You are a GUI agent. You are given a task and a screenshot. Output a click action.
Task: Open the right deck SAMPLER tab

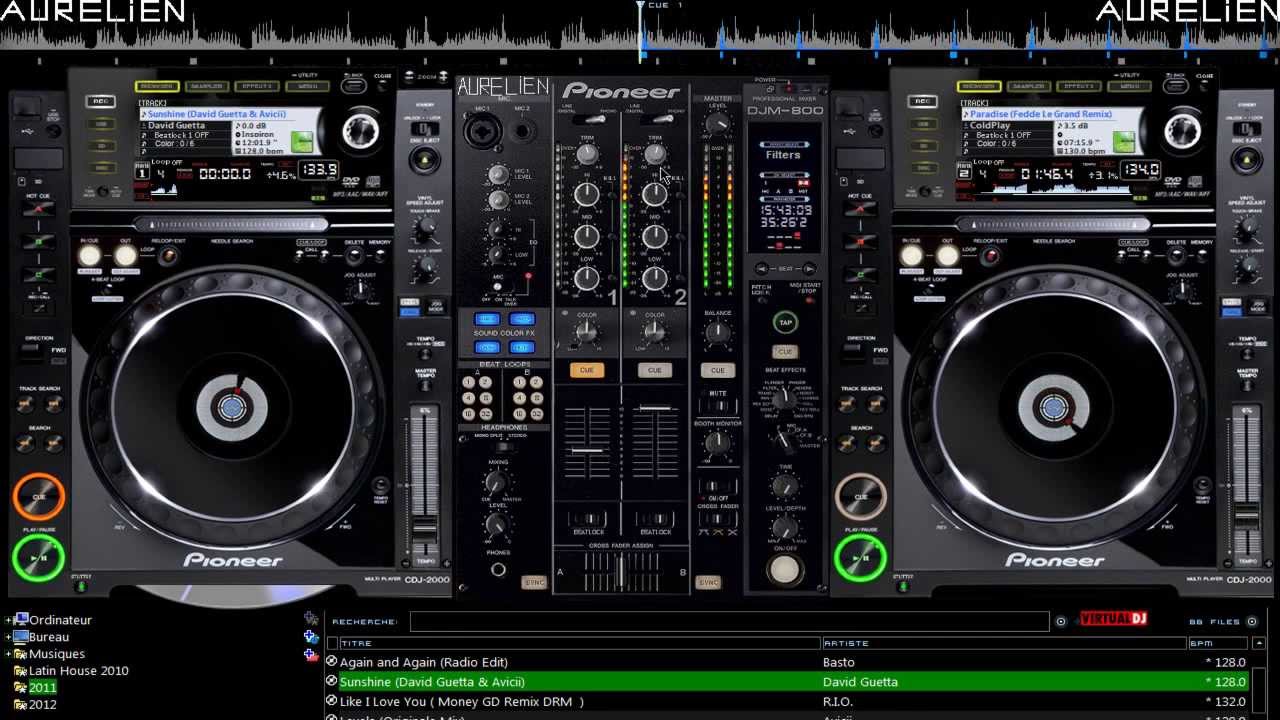tap(1029, 87)
